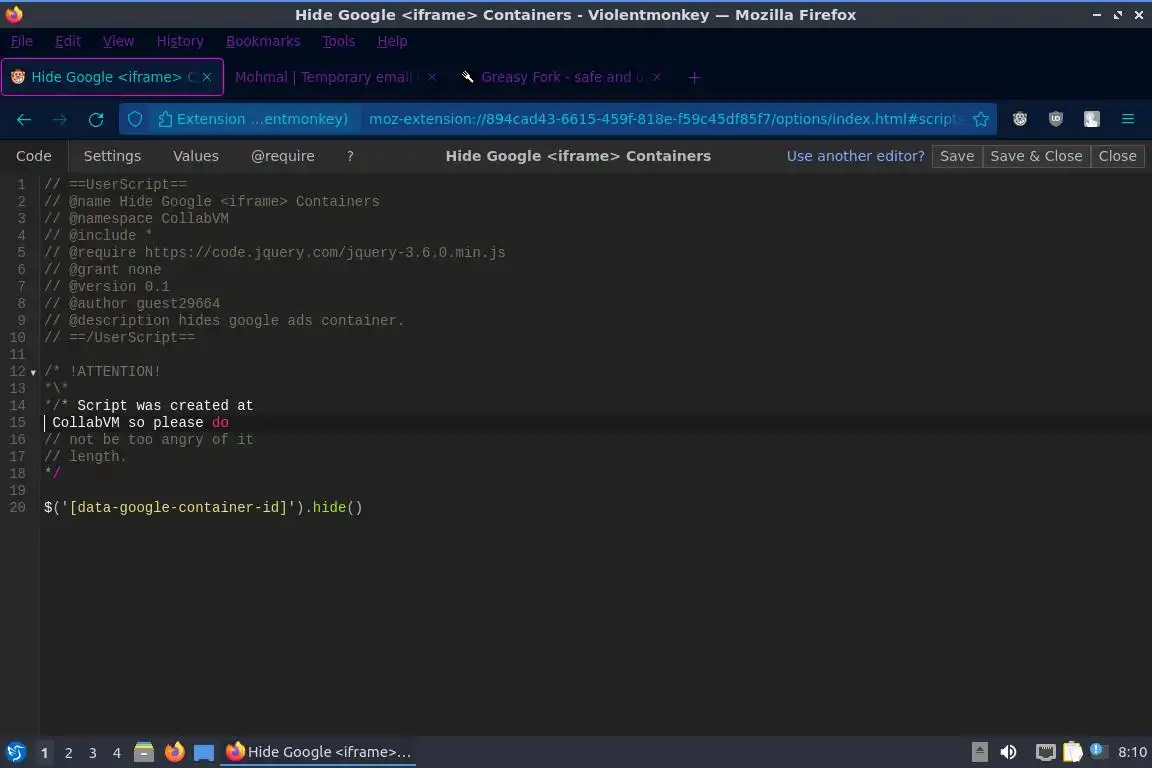Click the @version 0.1 line
Viewport: 1152px width, 768px height.
[x=107, y=286]
